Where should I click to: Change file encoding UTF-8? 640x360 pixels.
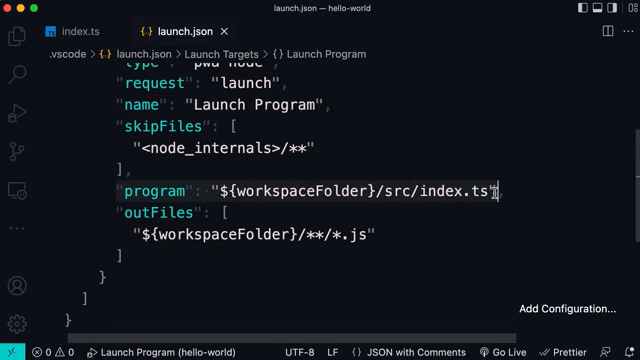[x=300, y=352]
